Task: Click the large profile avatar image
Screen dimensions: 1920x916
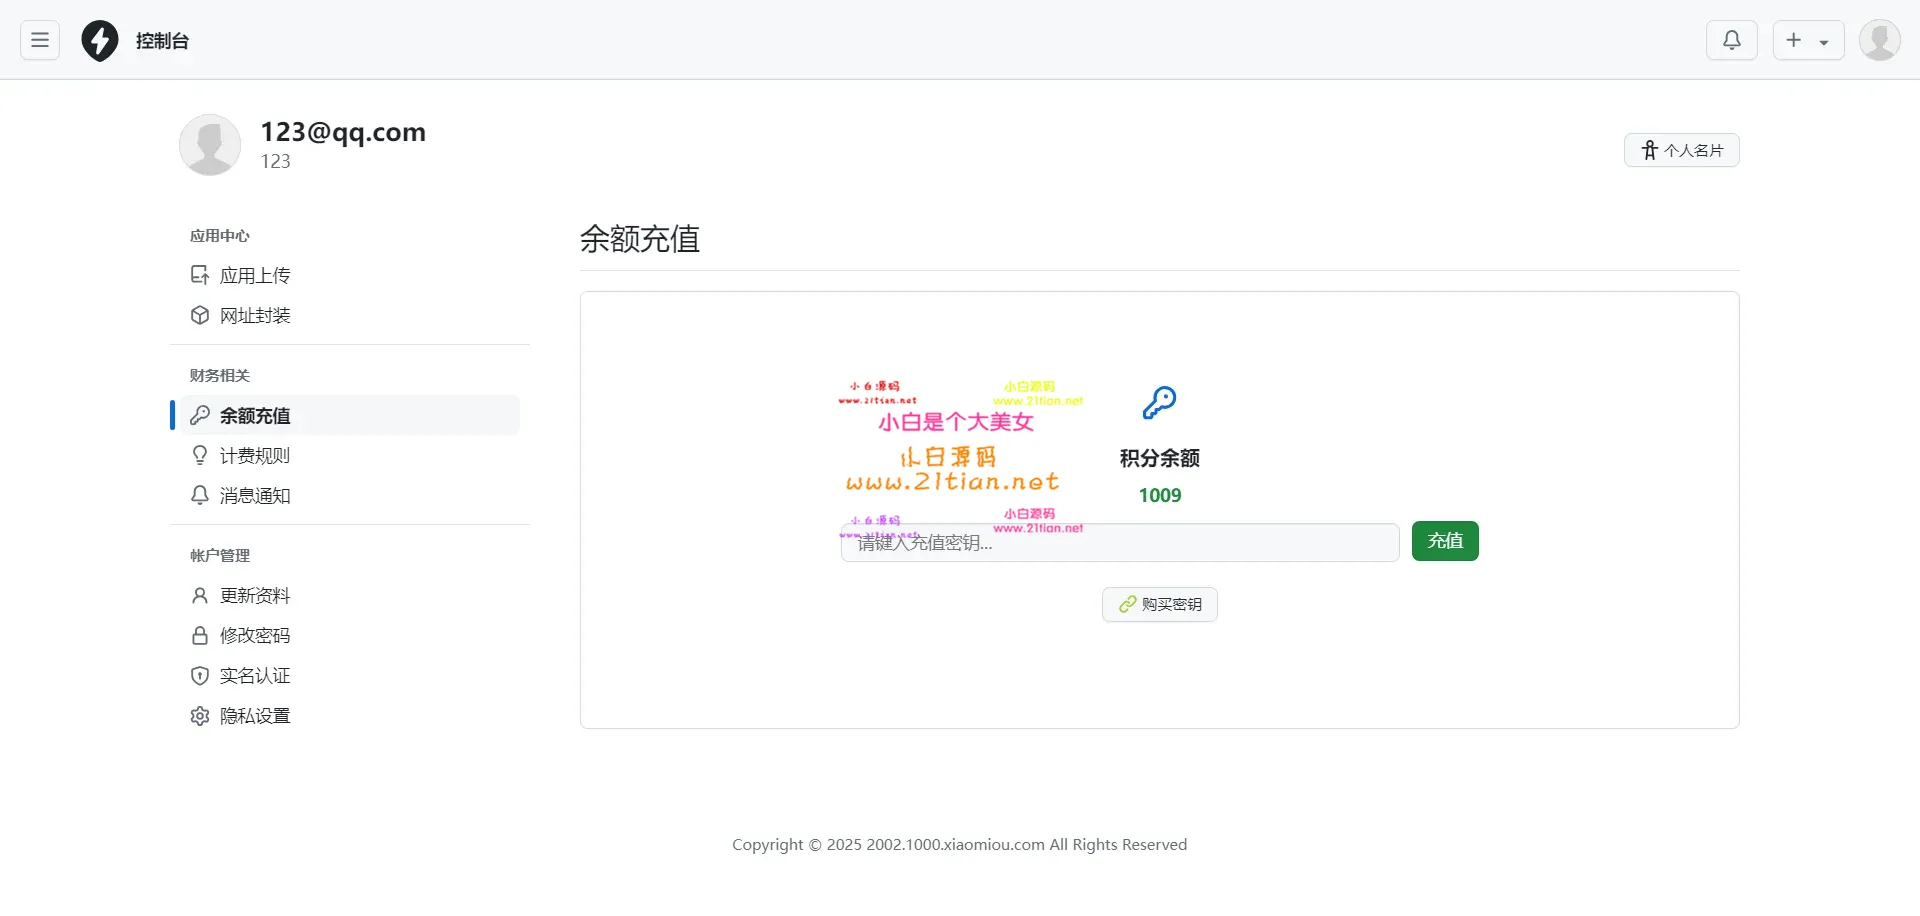Action: tap(210, 145)
